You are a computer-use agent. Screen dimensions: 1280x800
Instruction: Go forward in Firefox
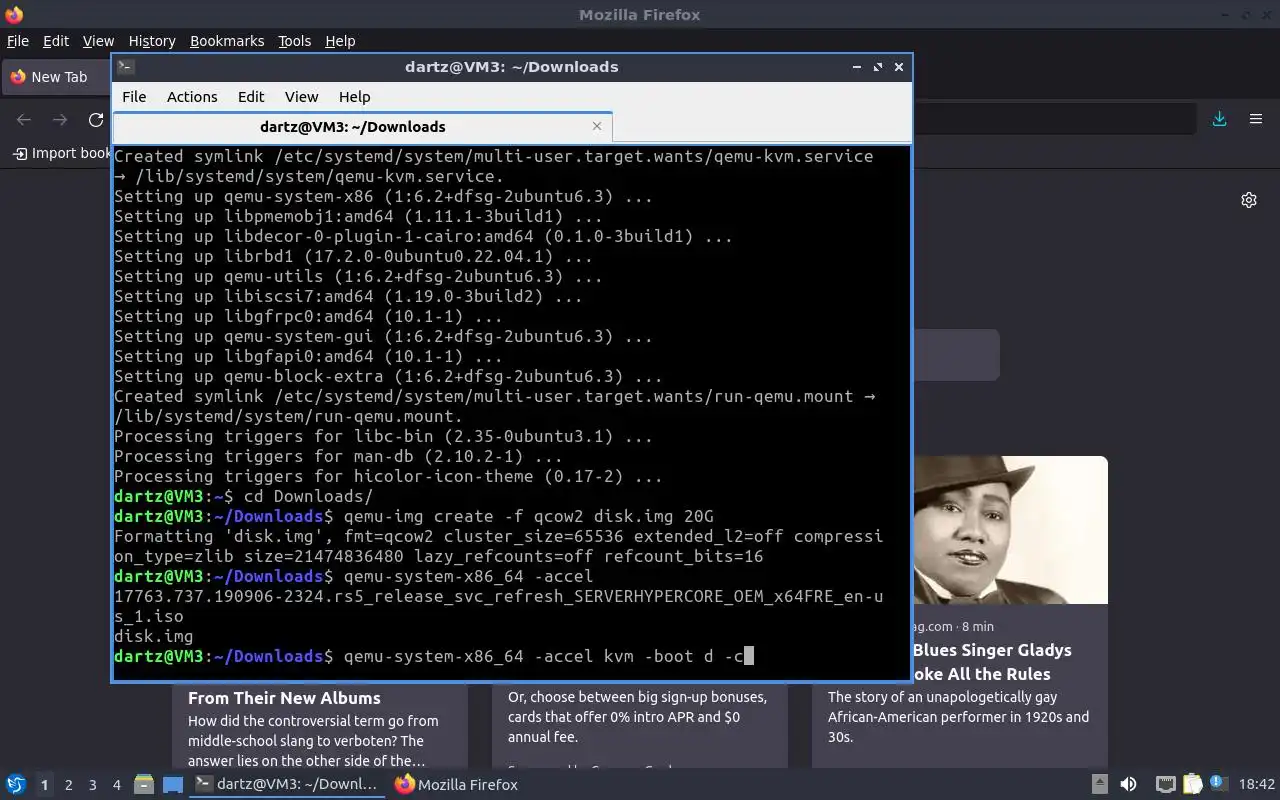(x=60, y=120)
